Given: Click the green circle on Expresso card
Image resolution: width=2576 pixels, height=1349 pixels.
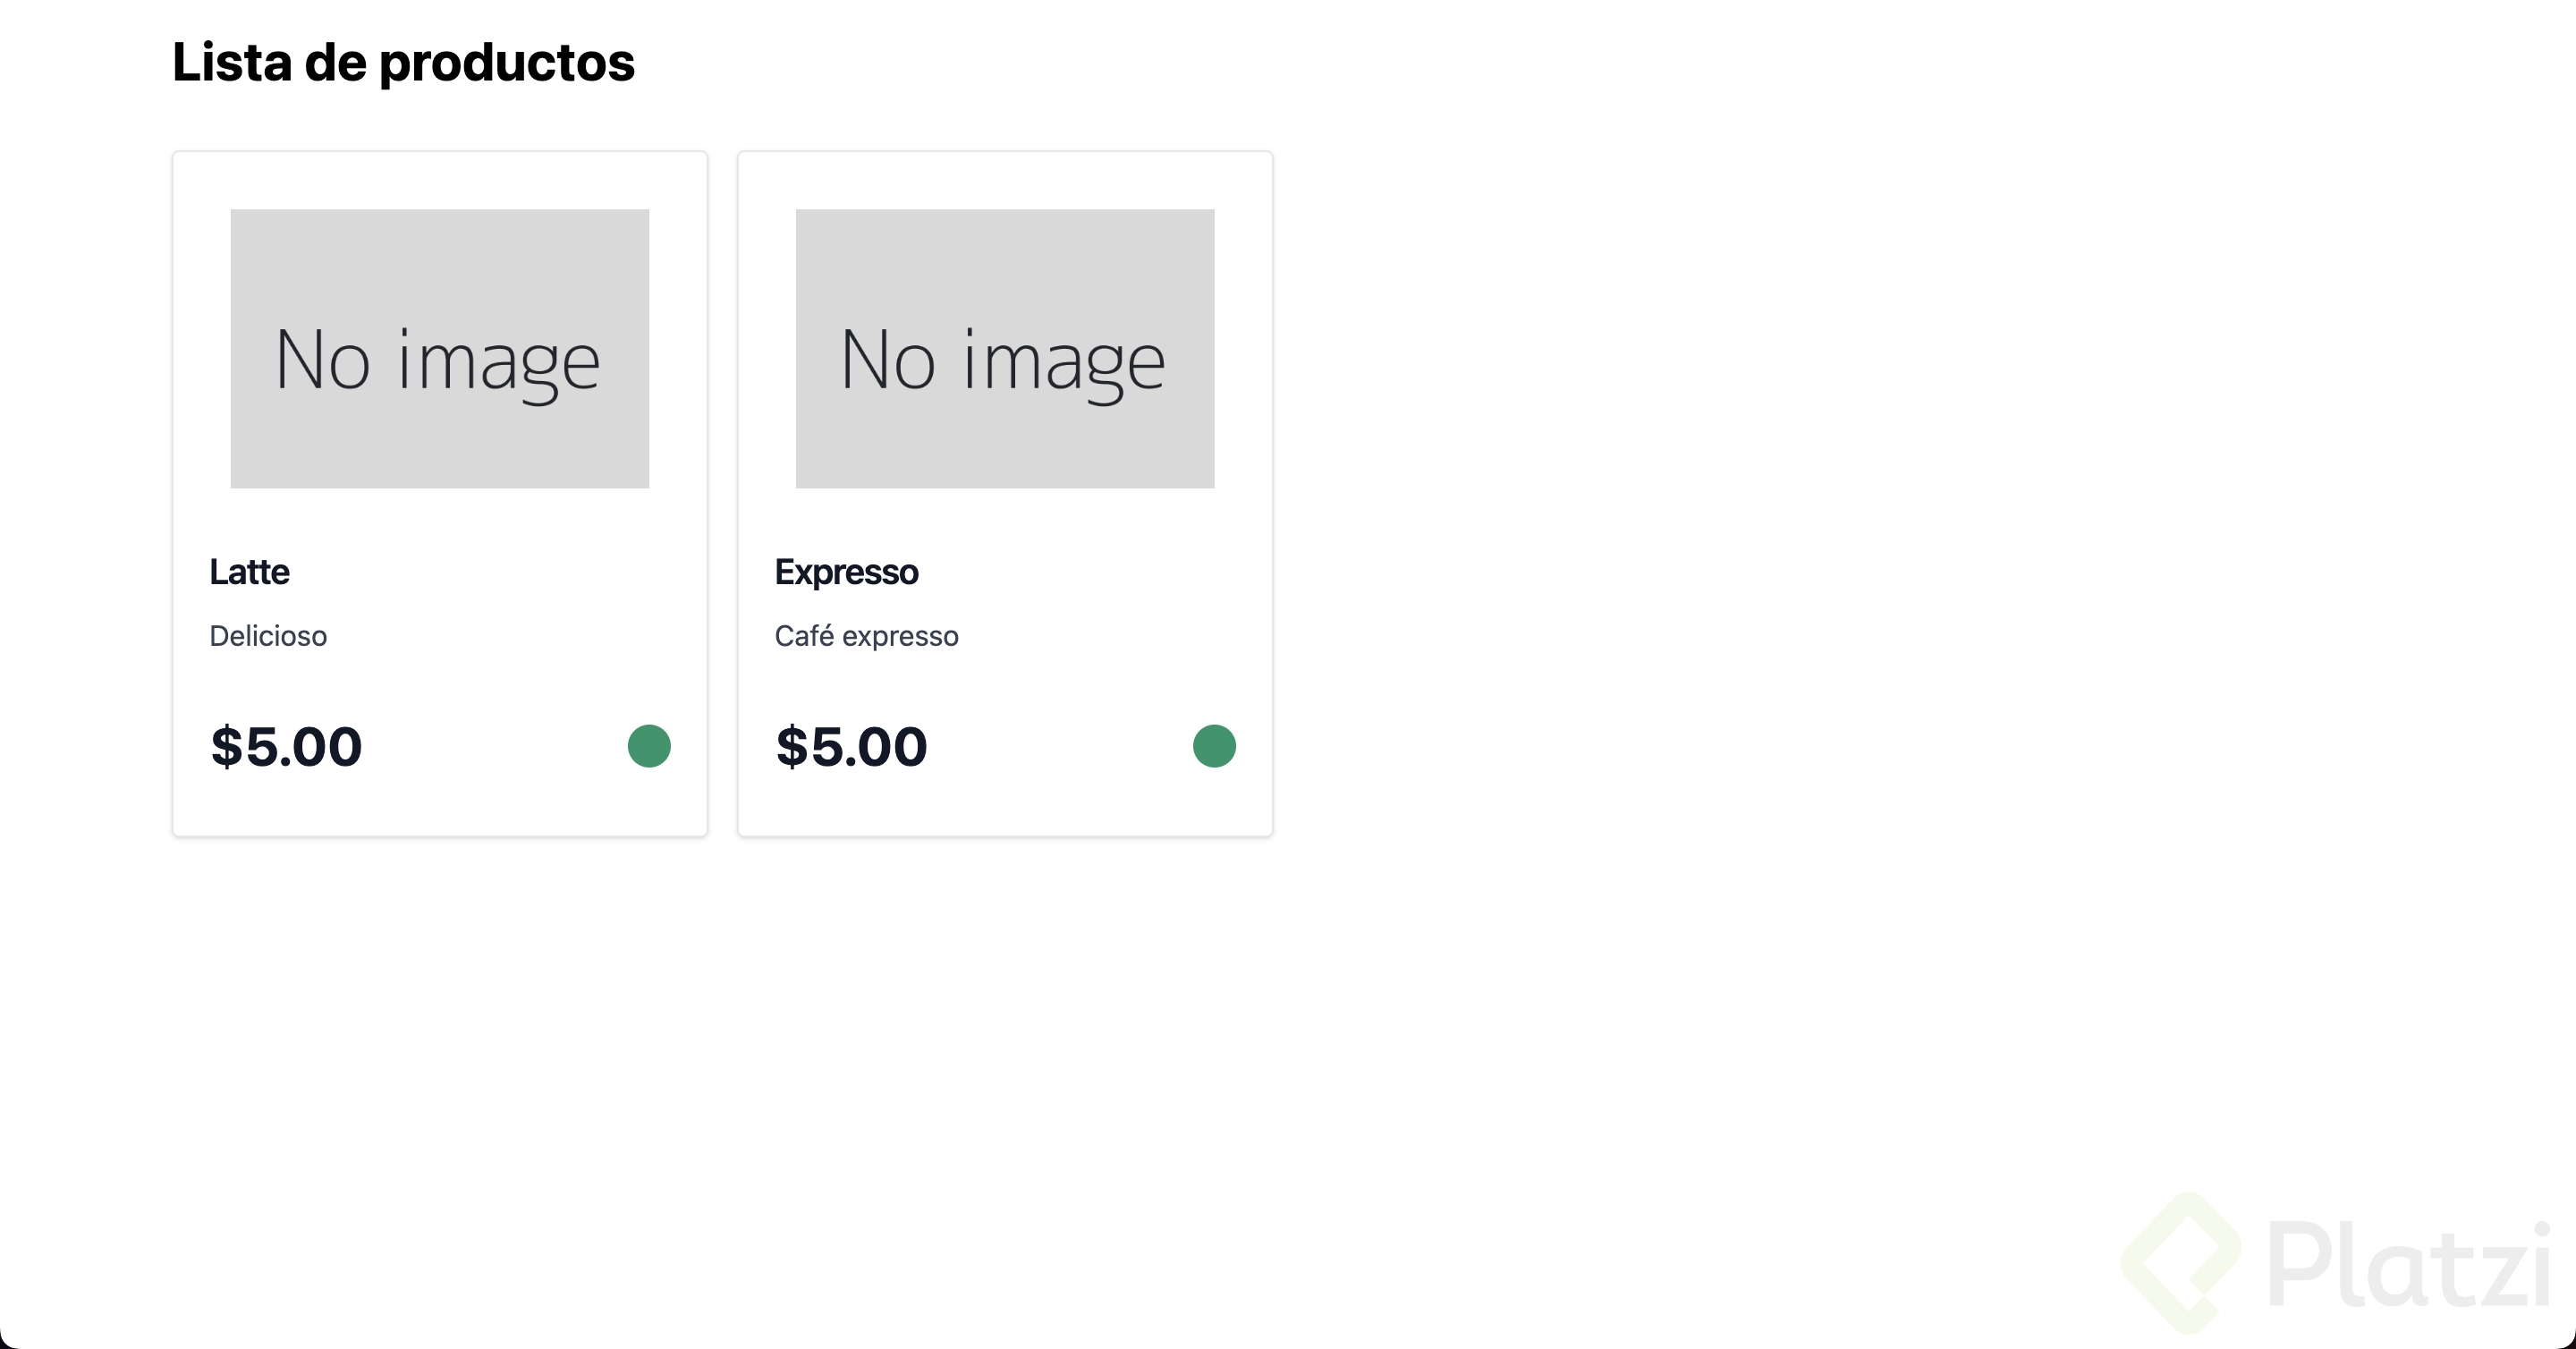Looking at the screenshot, I should coord(1214,746).
